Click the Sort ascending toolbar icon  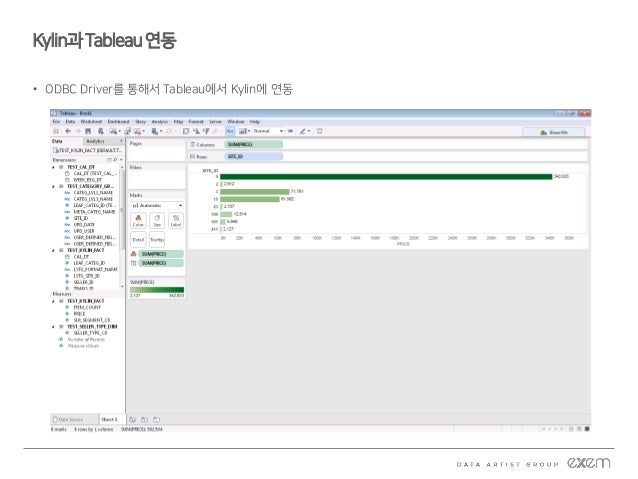pos(196,131)
